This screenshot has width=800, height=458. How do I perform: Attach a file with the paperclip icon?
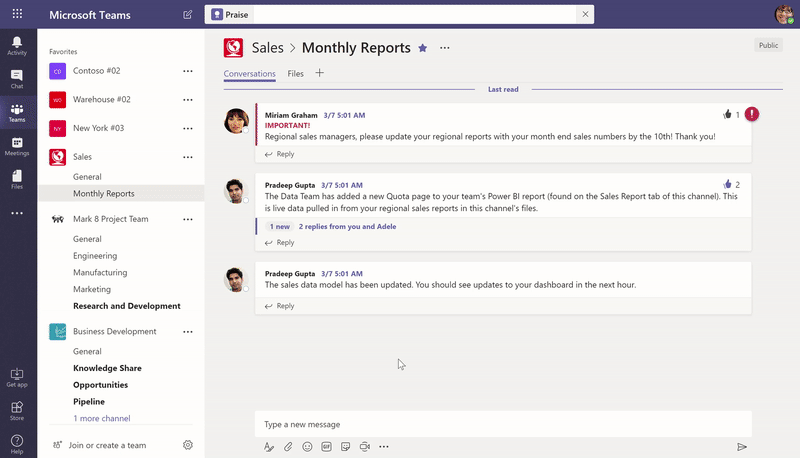pos(288,447)
